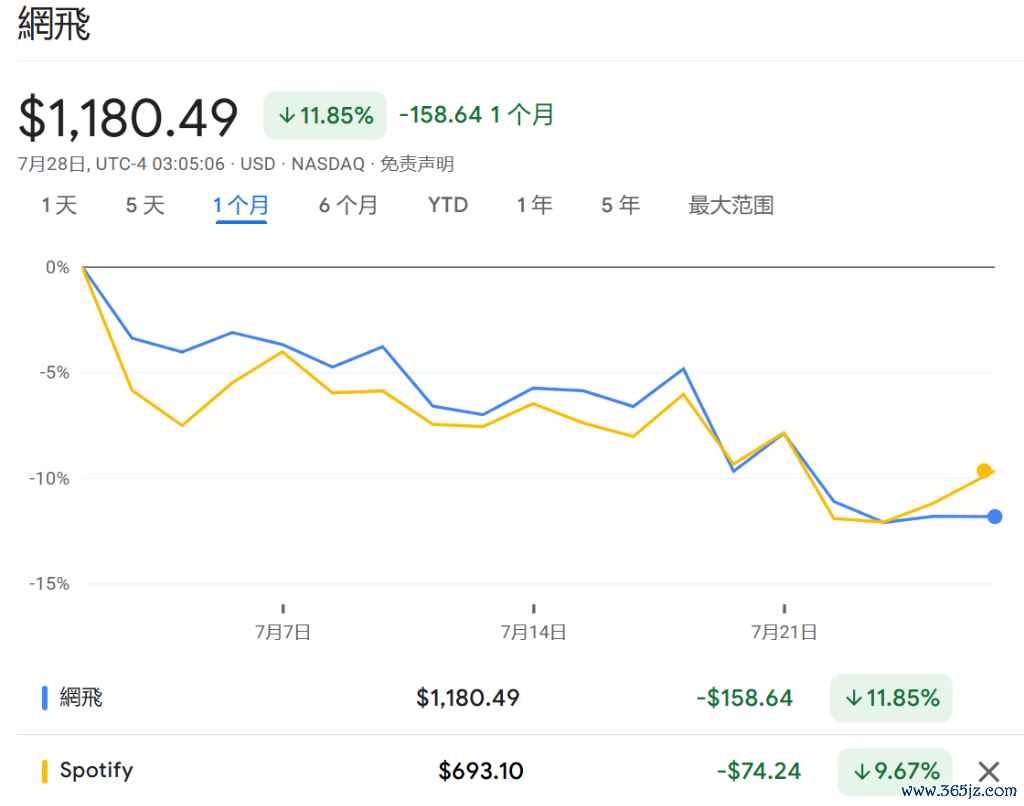Click the 7月28日 UTC-4 timestamp text
The height and width of the screenshot is (806, 1024).
point(121,164)
